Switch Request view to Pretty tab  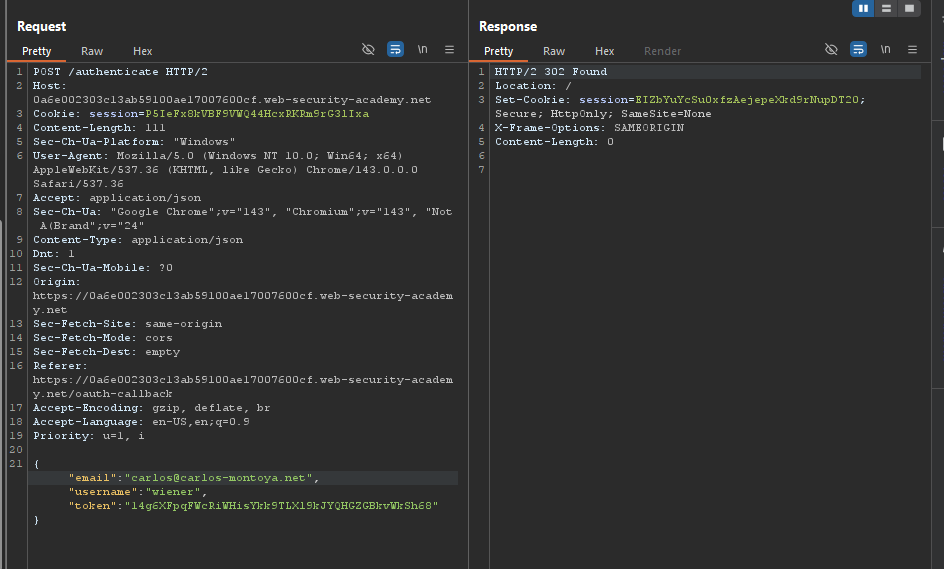pos(36,51)
